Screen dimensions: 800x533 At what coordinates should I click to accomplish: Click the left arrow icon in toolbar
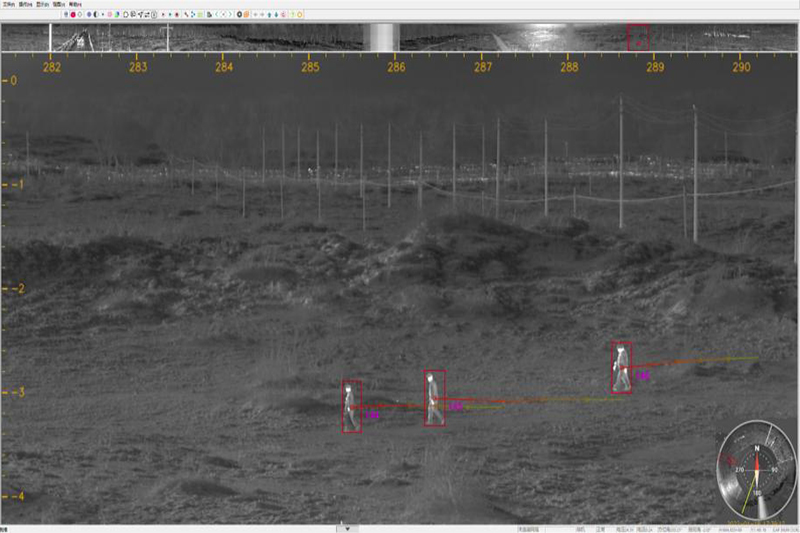(x=257, y=15)
